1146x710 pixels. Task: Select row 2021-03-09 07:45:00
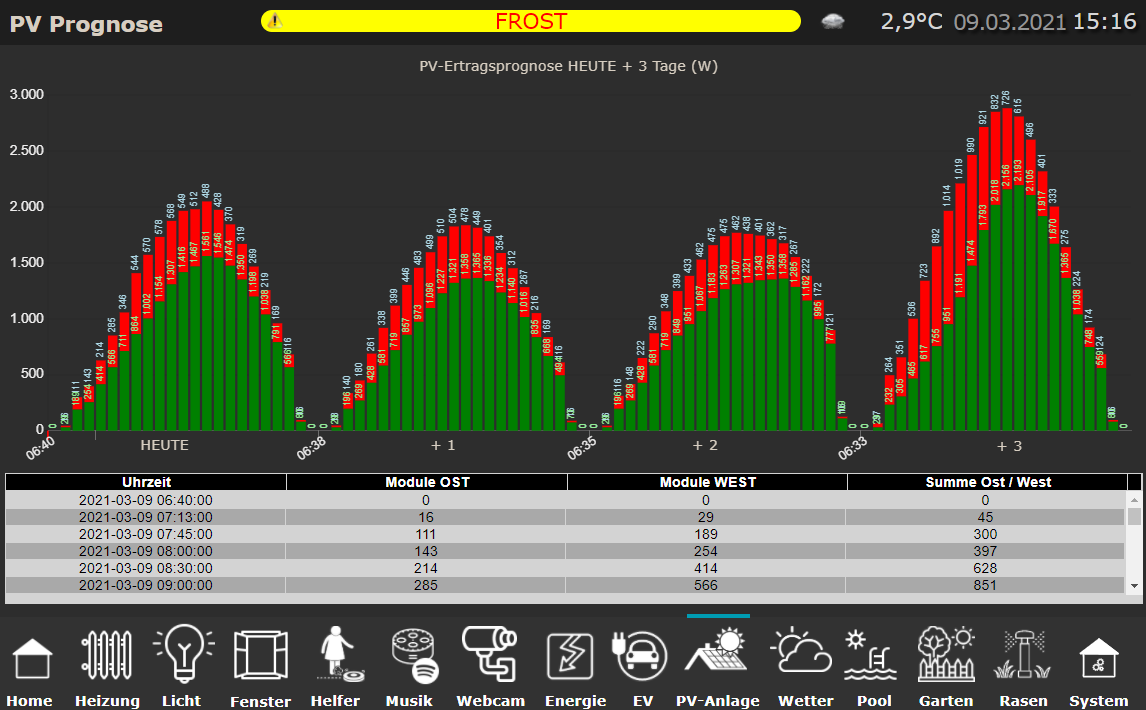pos(565,534)
